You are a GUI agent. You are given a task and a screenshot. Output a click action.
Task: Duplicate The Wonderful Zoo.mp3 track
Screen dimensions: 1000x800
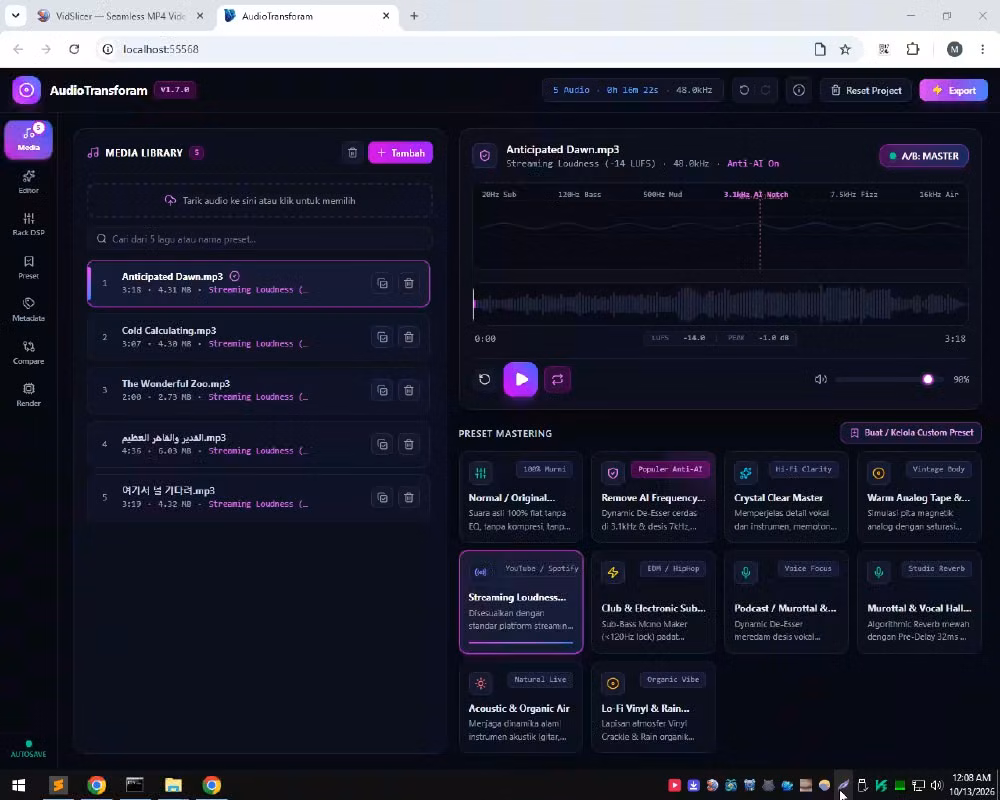click(382, 390)
